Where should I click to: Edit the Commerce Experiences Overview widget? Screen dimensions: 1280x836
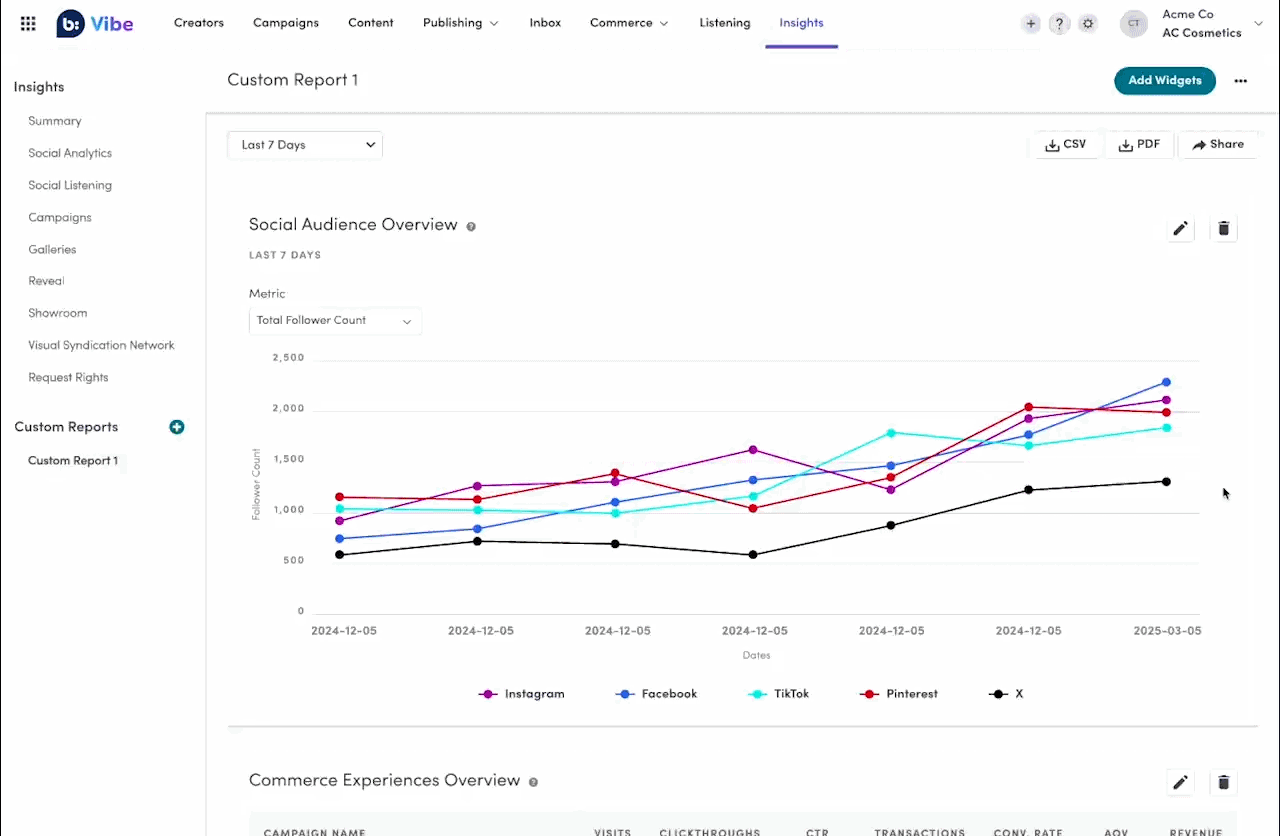coord(1180,783)
